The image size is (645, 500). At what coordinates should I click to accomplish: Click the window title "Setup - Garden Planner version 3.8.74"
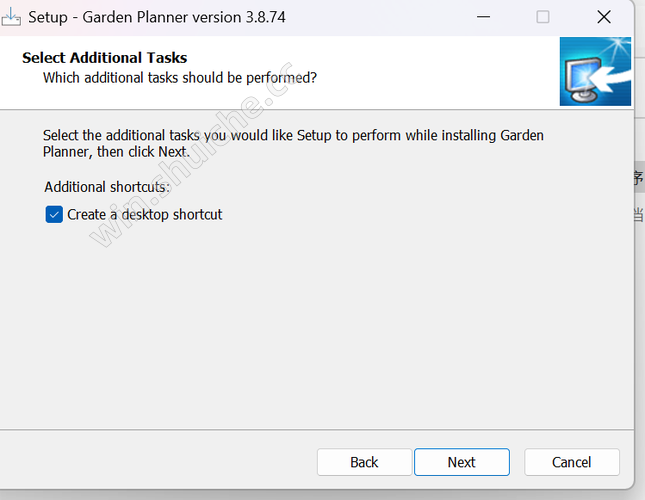[x=157, y=17]
